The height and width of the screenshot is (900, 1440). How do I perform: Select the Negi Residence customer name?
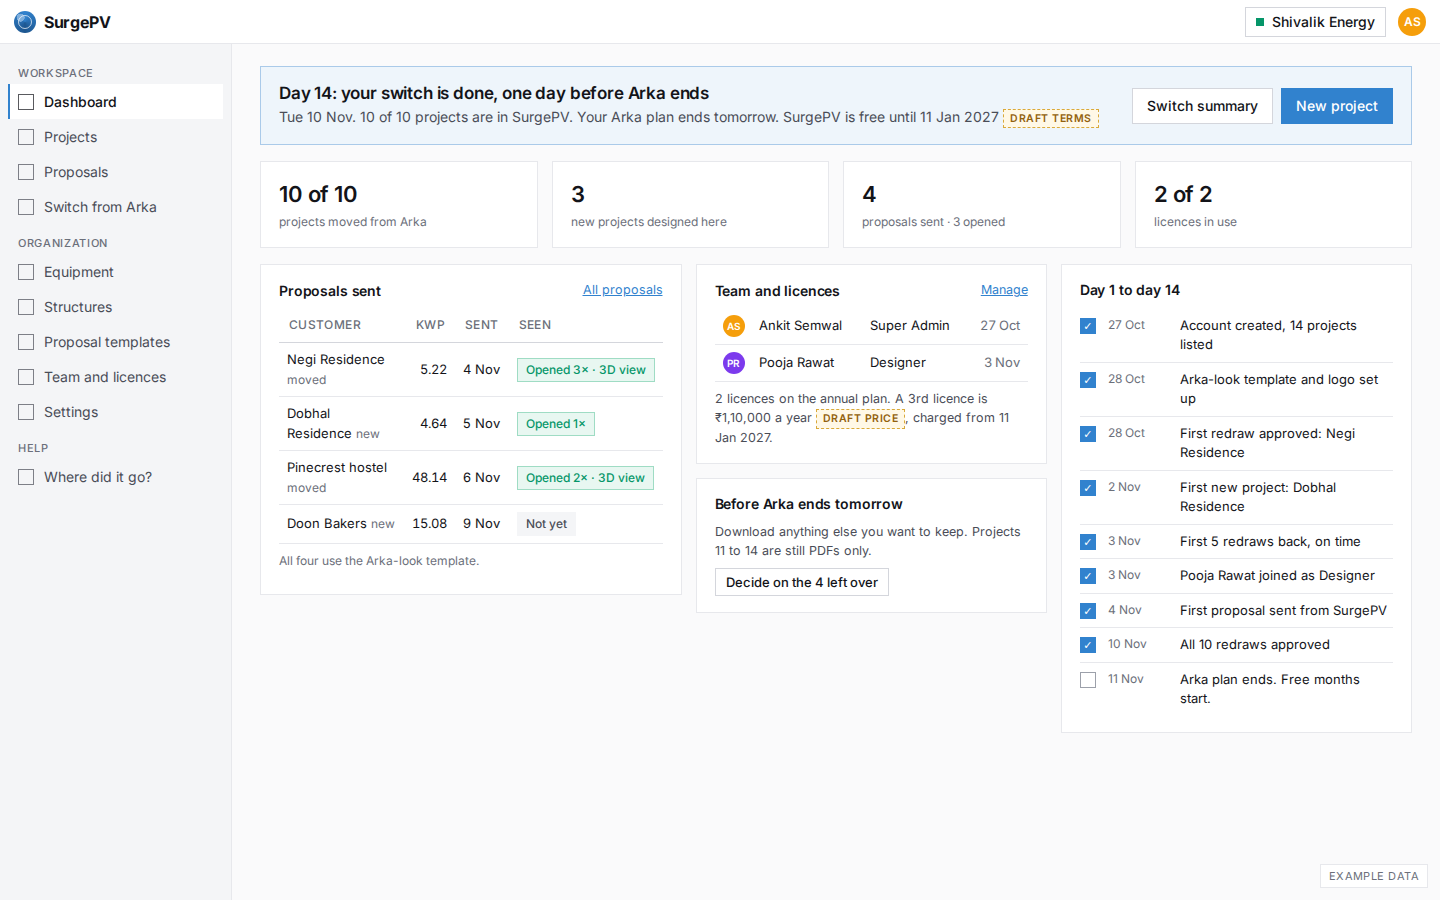(336, 360)
